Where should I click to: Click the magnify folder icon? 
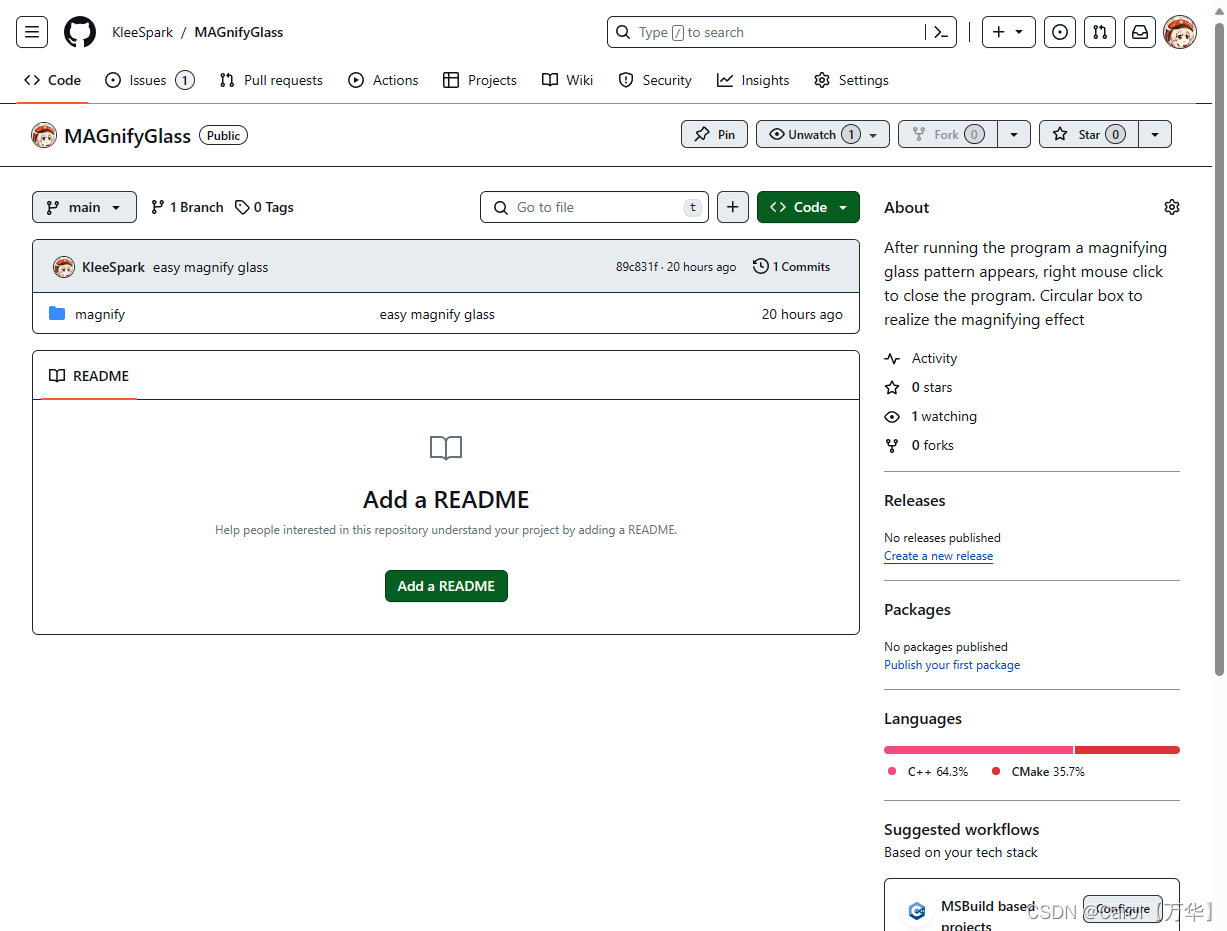point(57,314)
